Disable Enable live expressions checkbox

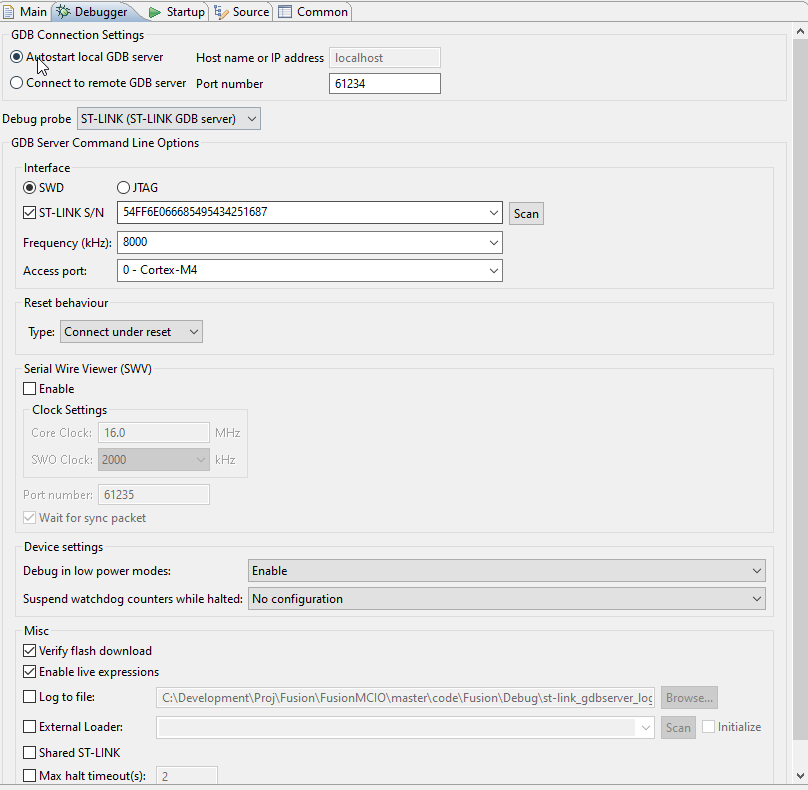30,672
